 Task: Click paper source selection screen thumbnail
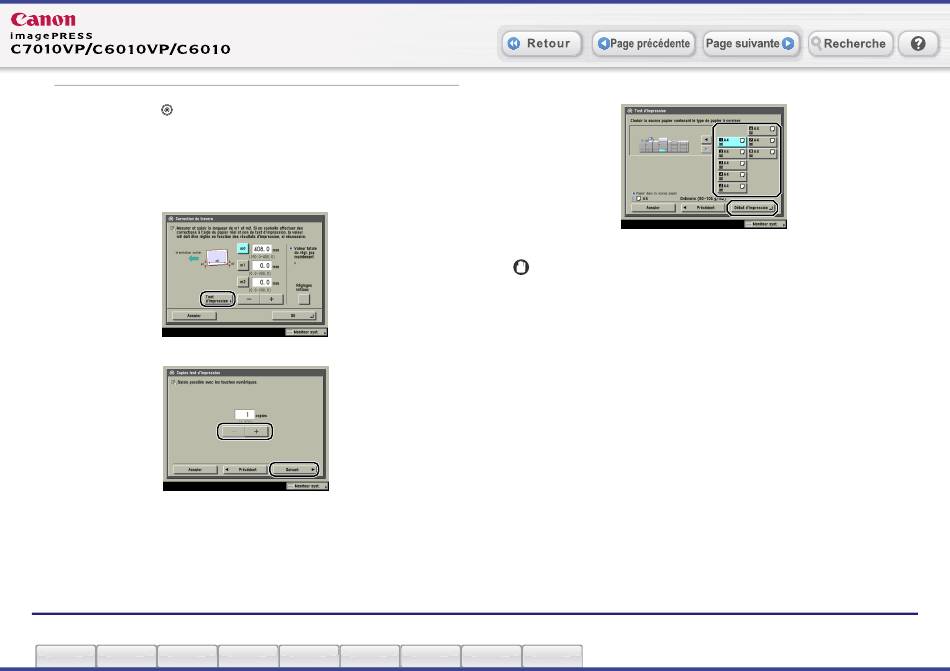(x=705, y=166)
